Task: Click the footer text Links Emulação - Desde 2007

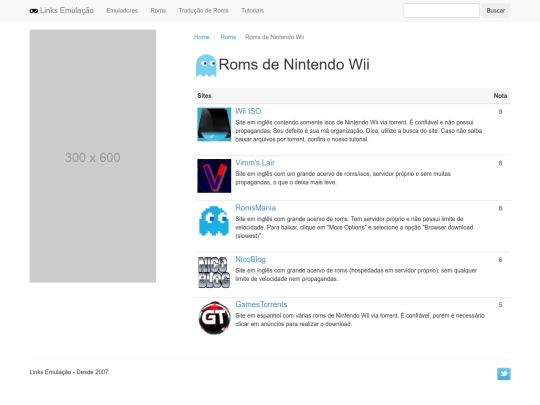Action: click(69, 372)
